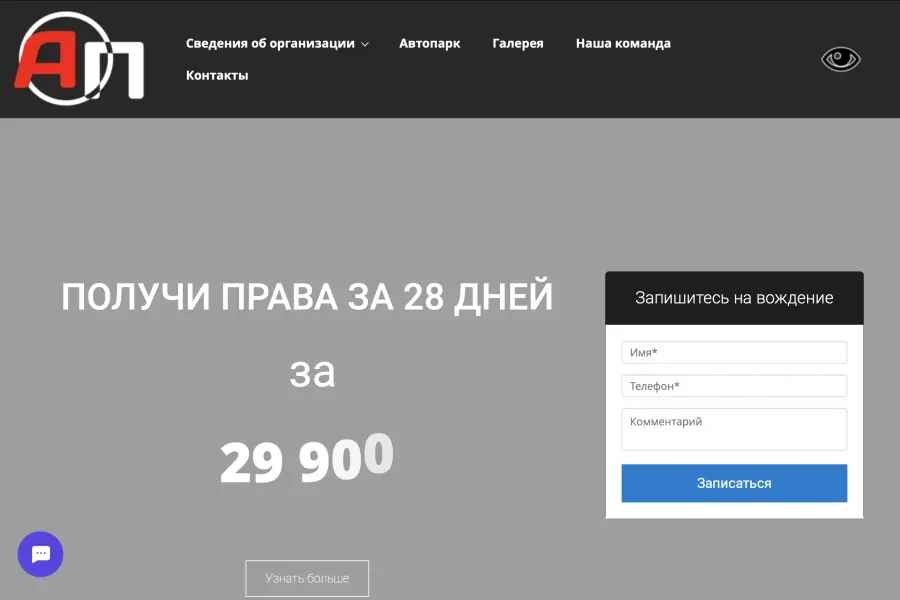900x600 pixels.
Task: Open the Галерея section
Action: [x=518, y=44]
